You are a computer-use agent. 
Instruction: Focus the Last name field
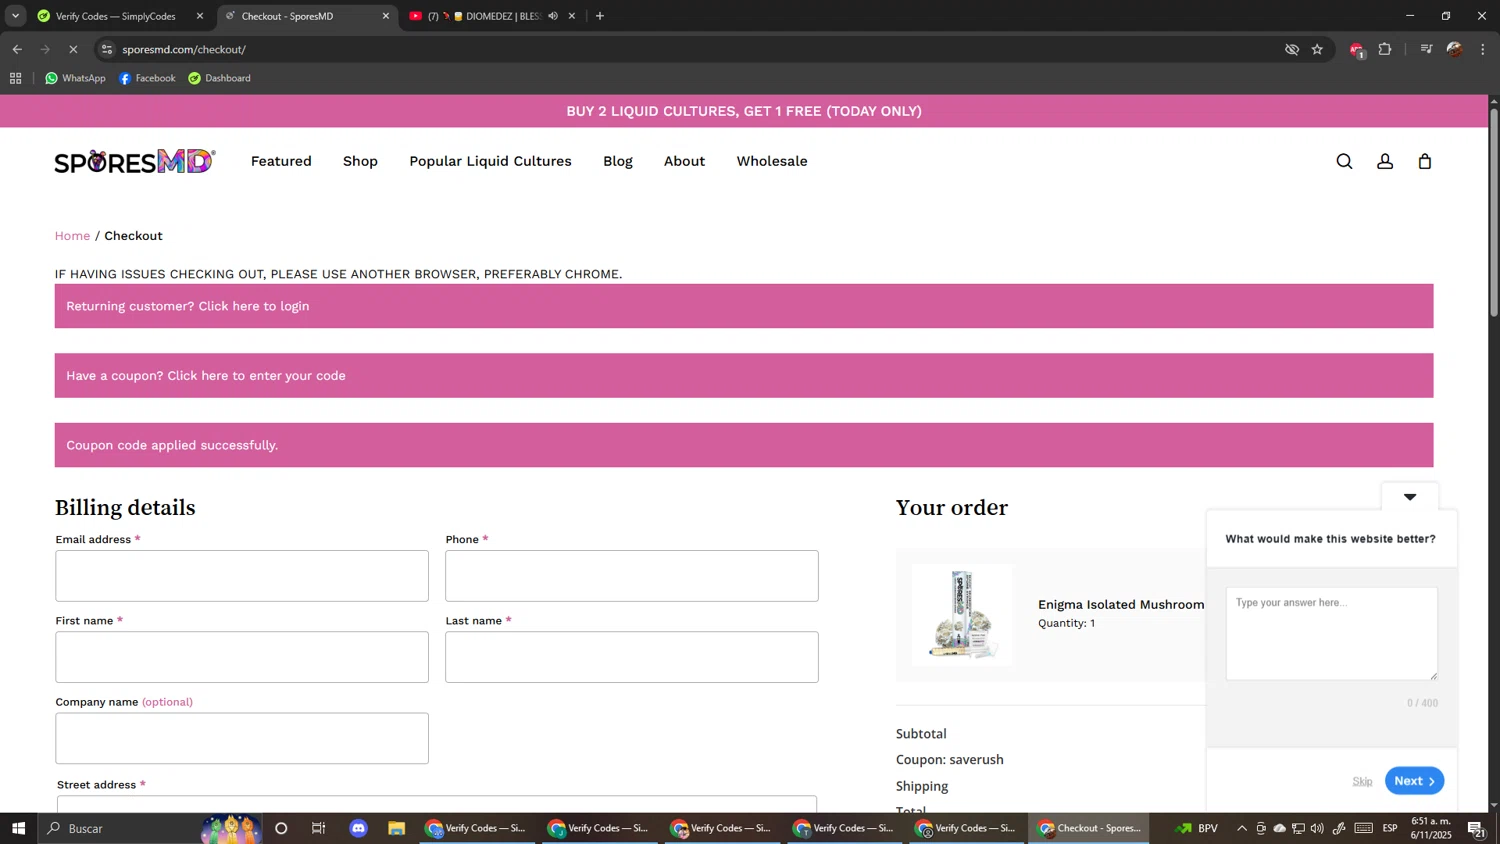[x=632, y=657]
